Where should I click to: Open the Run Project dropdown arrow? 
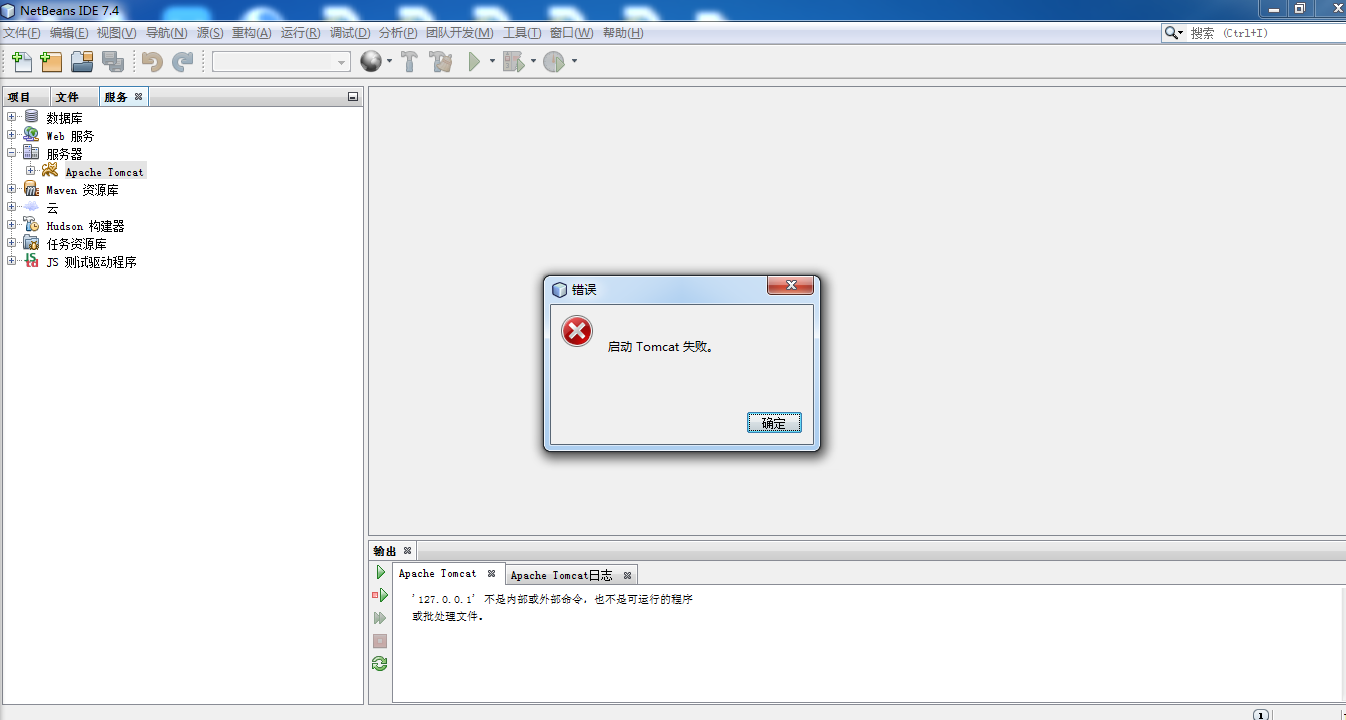click(x=492, y=62)
